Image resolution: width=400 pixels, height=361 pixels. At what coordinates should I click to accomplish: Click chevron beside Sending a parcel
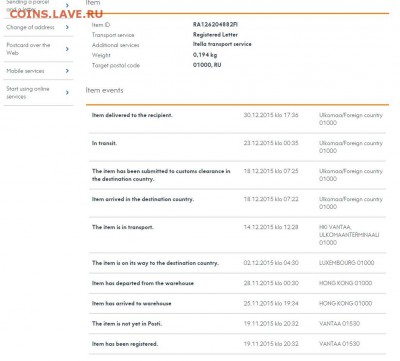pyautogui.click(x=67, y=5)
